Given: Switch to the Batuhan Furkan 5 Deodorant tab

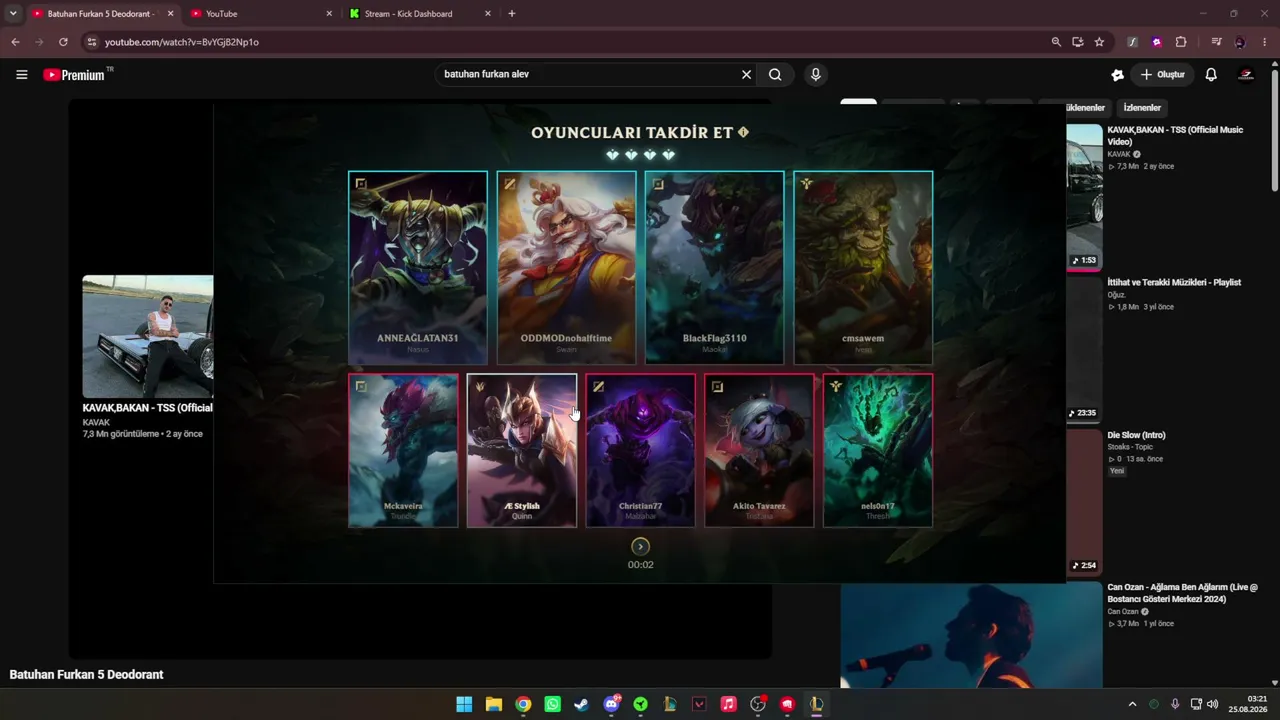Looking at the screenshot, I should (x=101, y=14).
